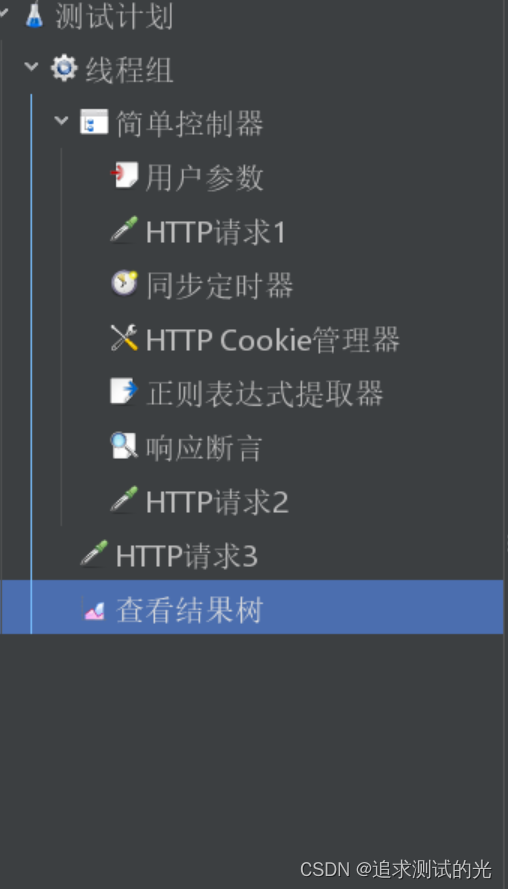Collapse the 简单控制器 node arrow

pos(61,121)
